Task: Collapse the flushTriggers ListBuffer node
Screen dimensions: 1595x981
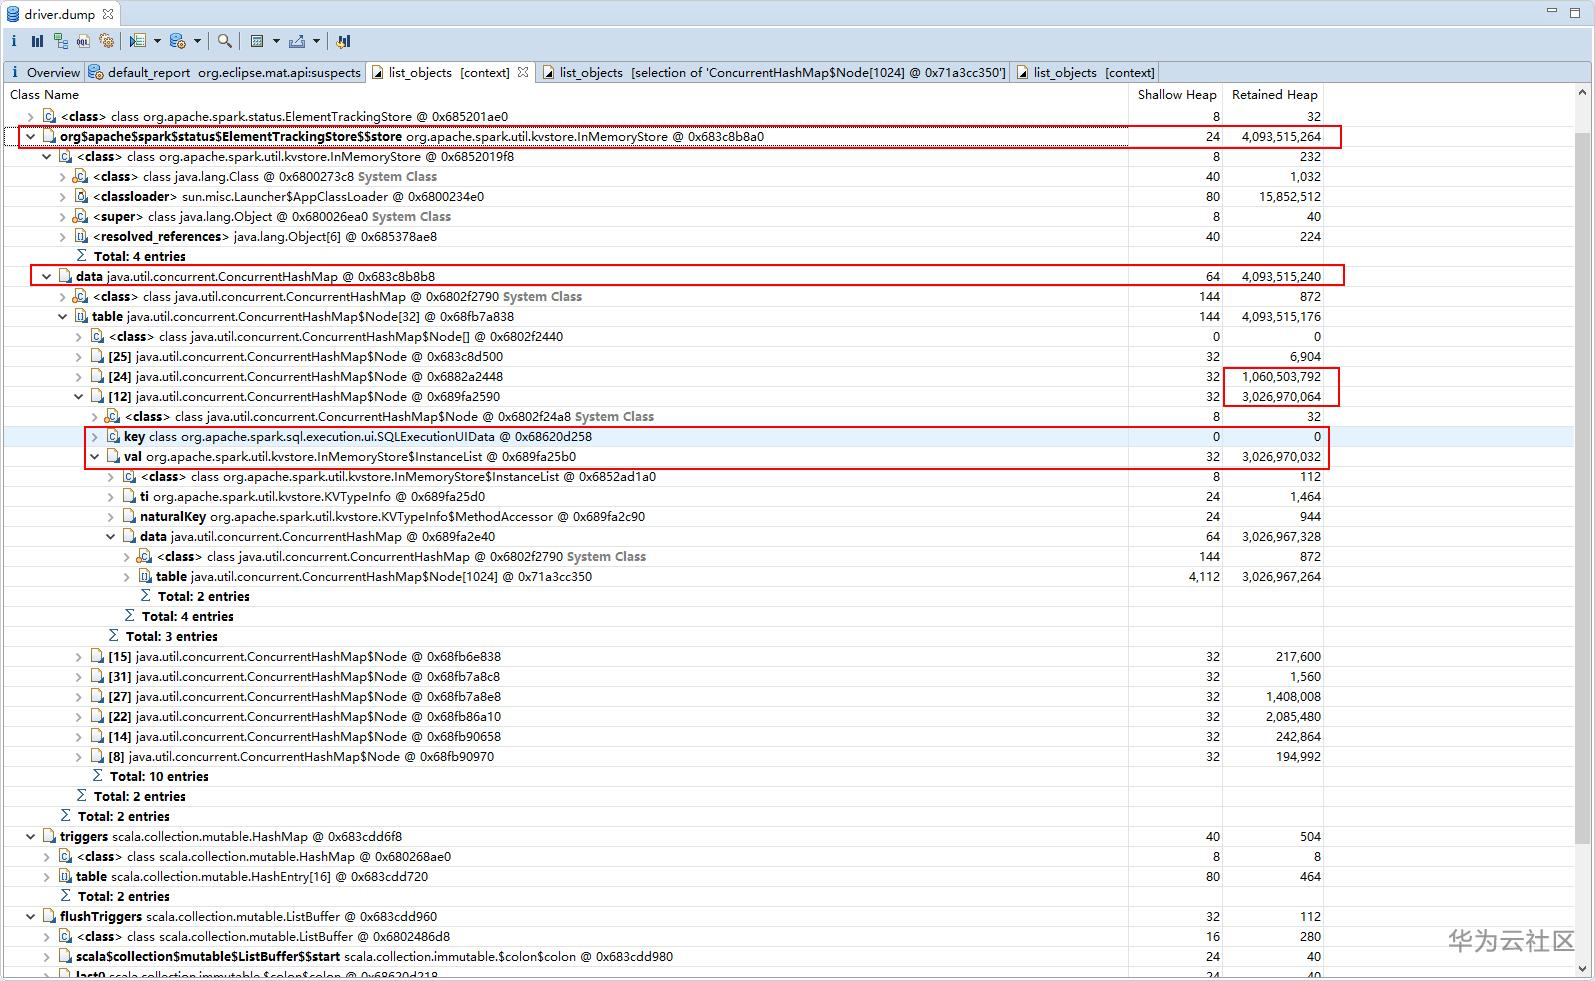Action: click(x=31, y=917)
